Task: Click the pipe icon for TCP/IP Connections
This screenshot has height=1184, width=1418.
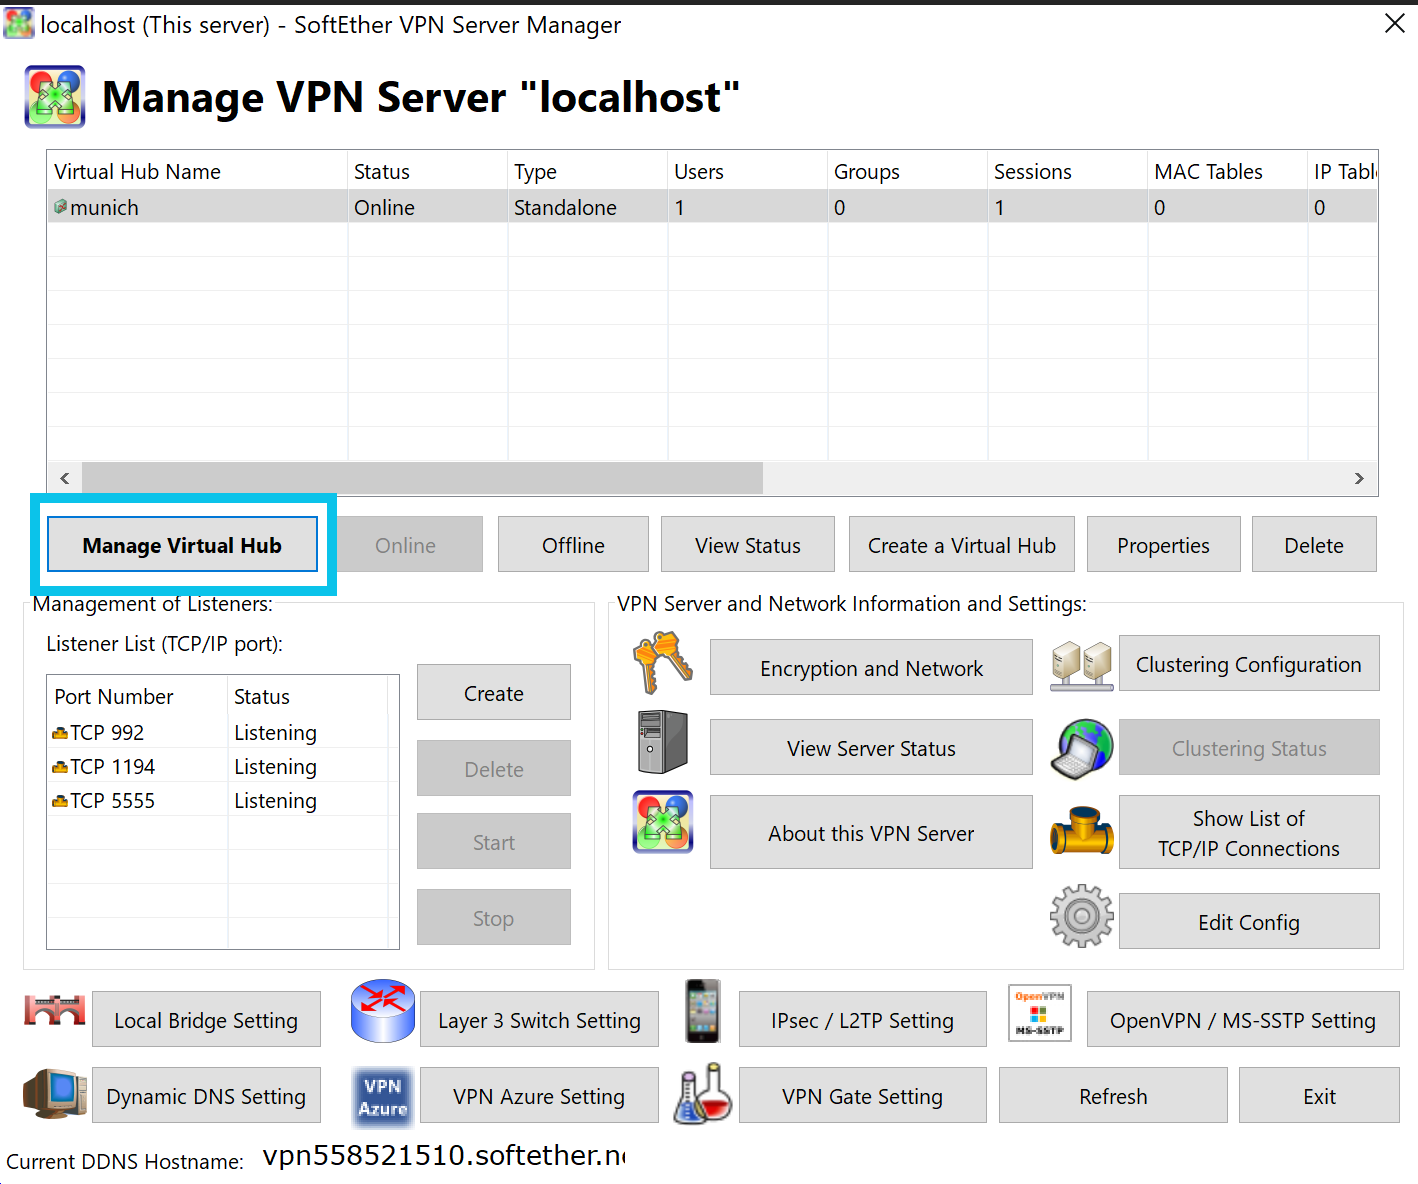Action: (1082, 831)
